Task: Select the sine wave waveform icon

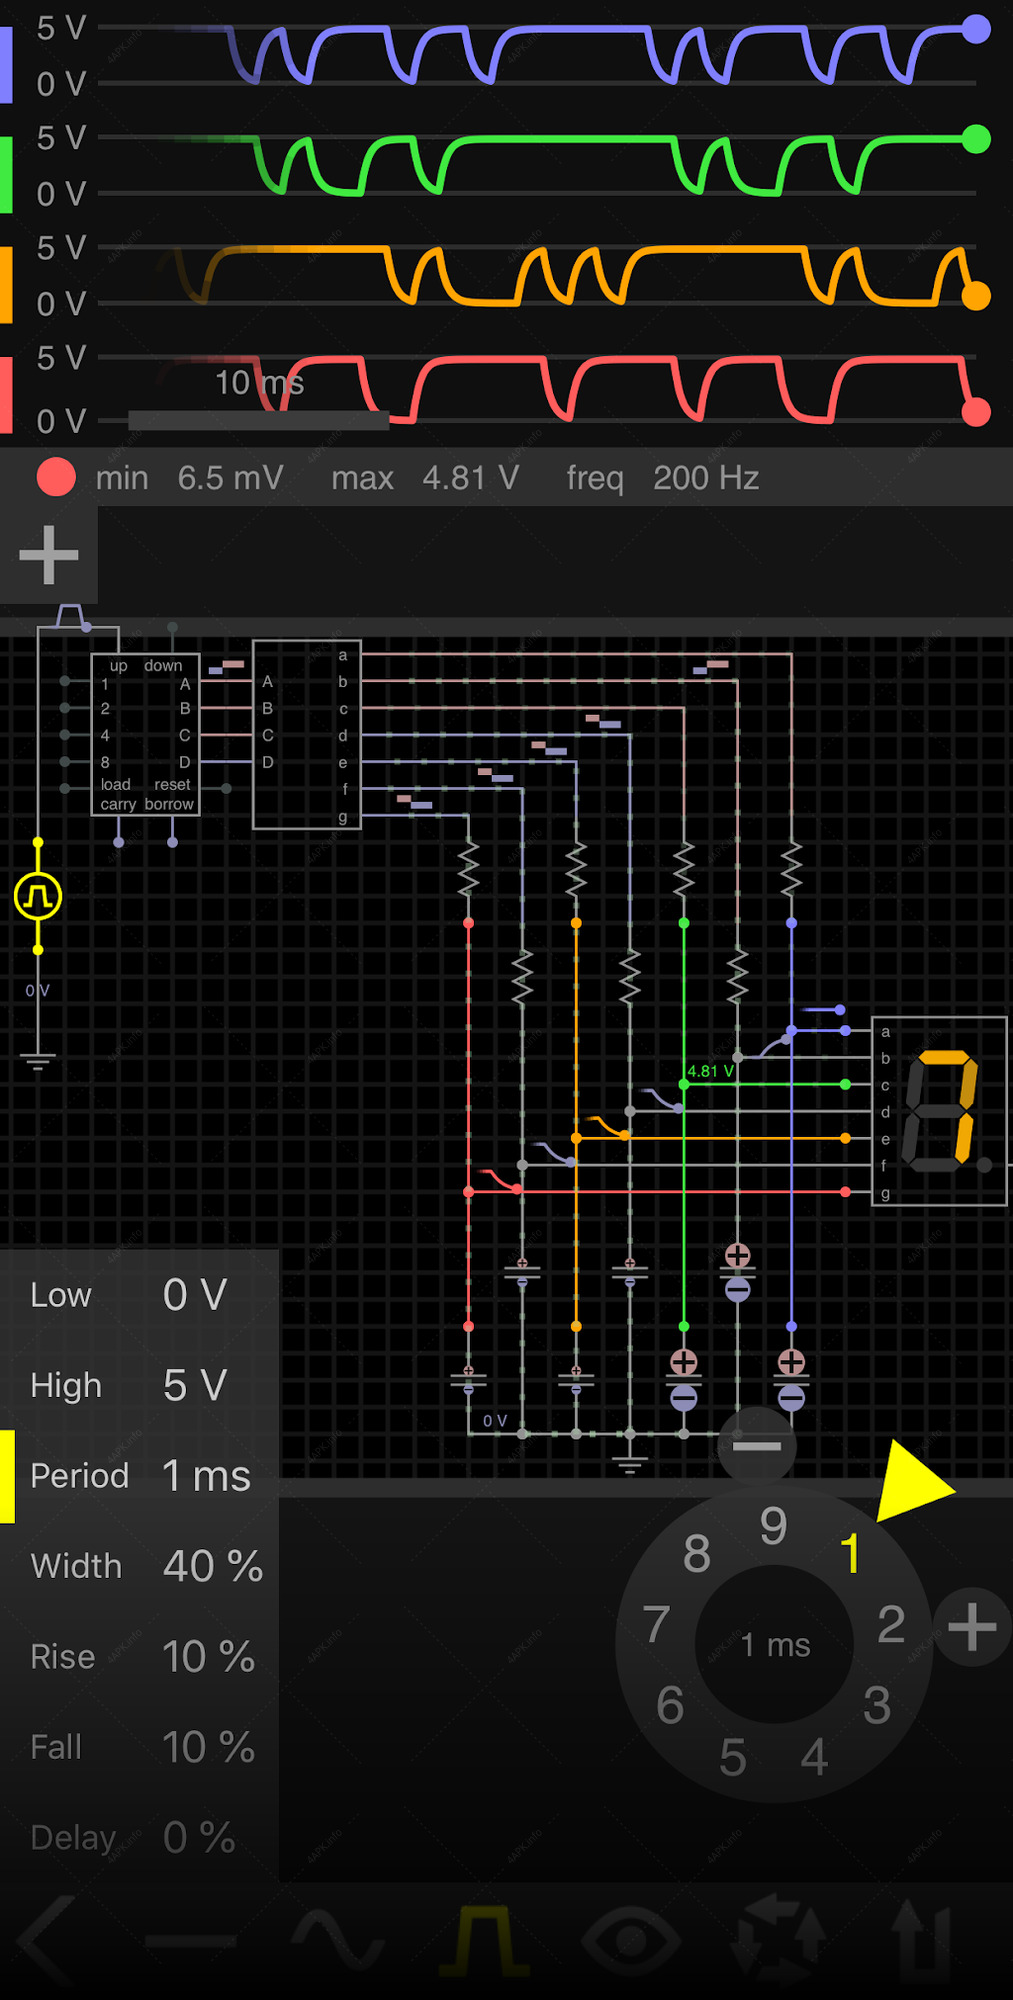Action: (x=338, y=1940)
